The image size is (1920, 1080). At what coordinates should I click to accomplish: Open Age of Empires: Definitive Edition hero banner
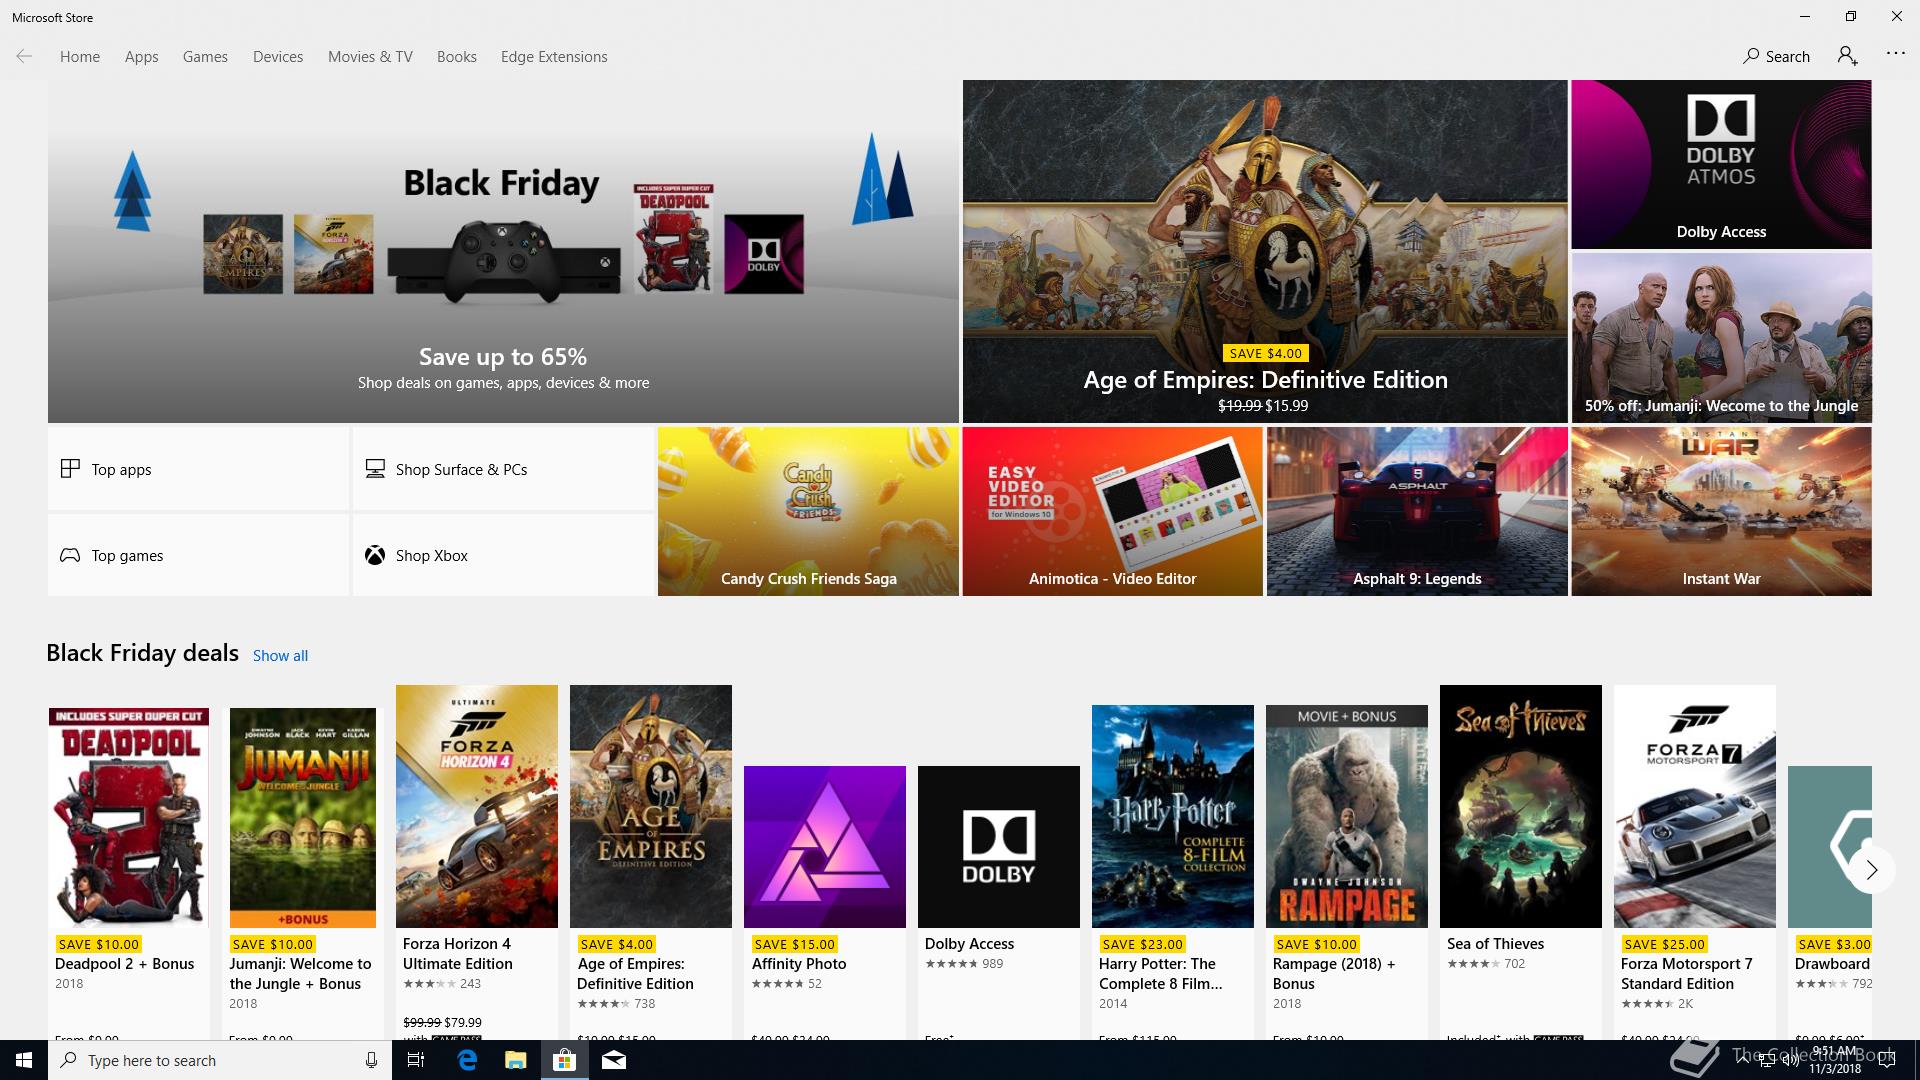tap(1265, 251)
